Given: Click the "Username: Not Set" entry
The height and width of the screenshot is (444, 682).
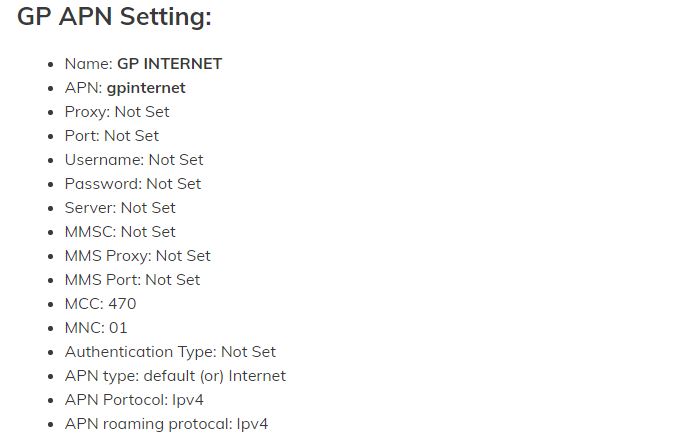Looking at the screenshot, I should tap(133, 160).
